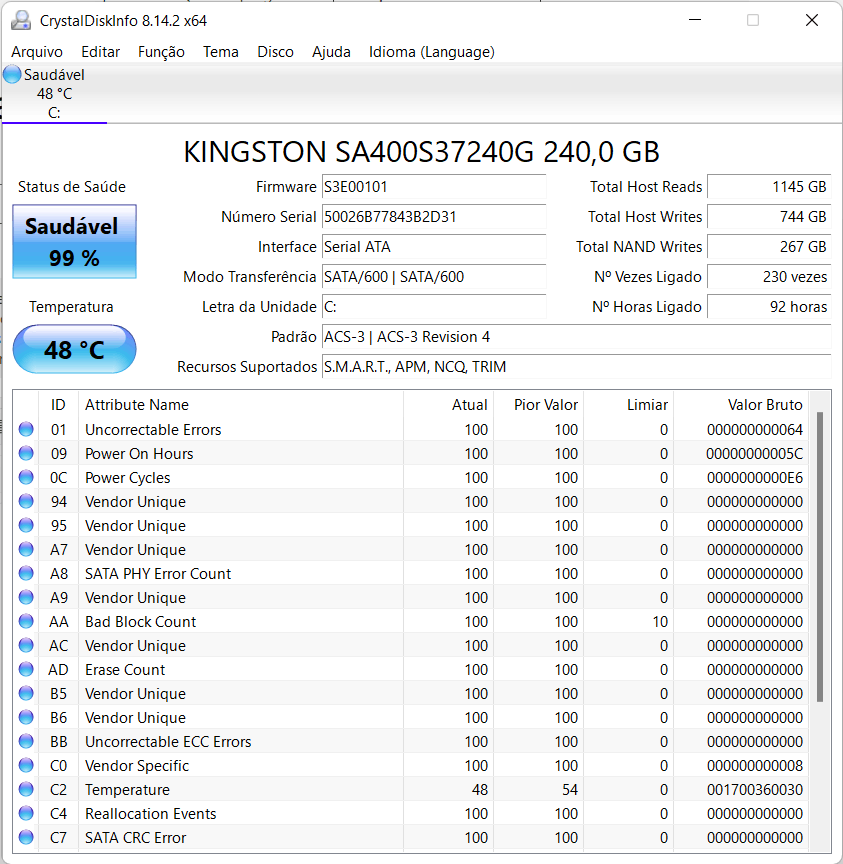Image resolution: width=843 pixels, height=864 pixels.
Task: Click the status orb for Erase Count row
Action: (26, 669)
